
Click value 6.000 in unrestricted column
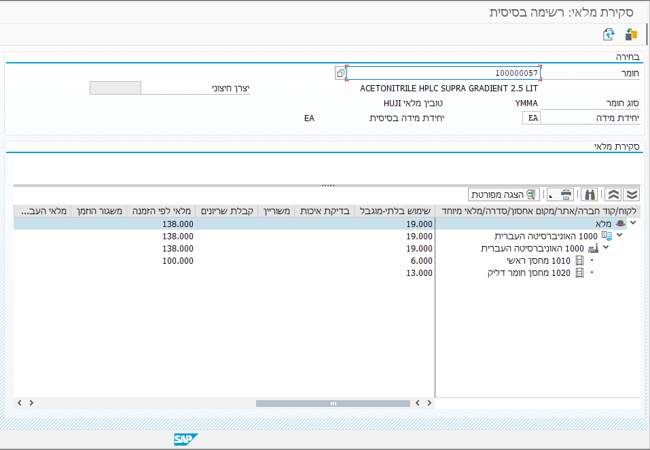pyautogui.click(x=421, y=261)
